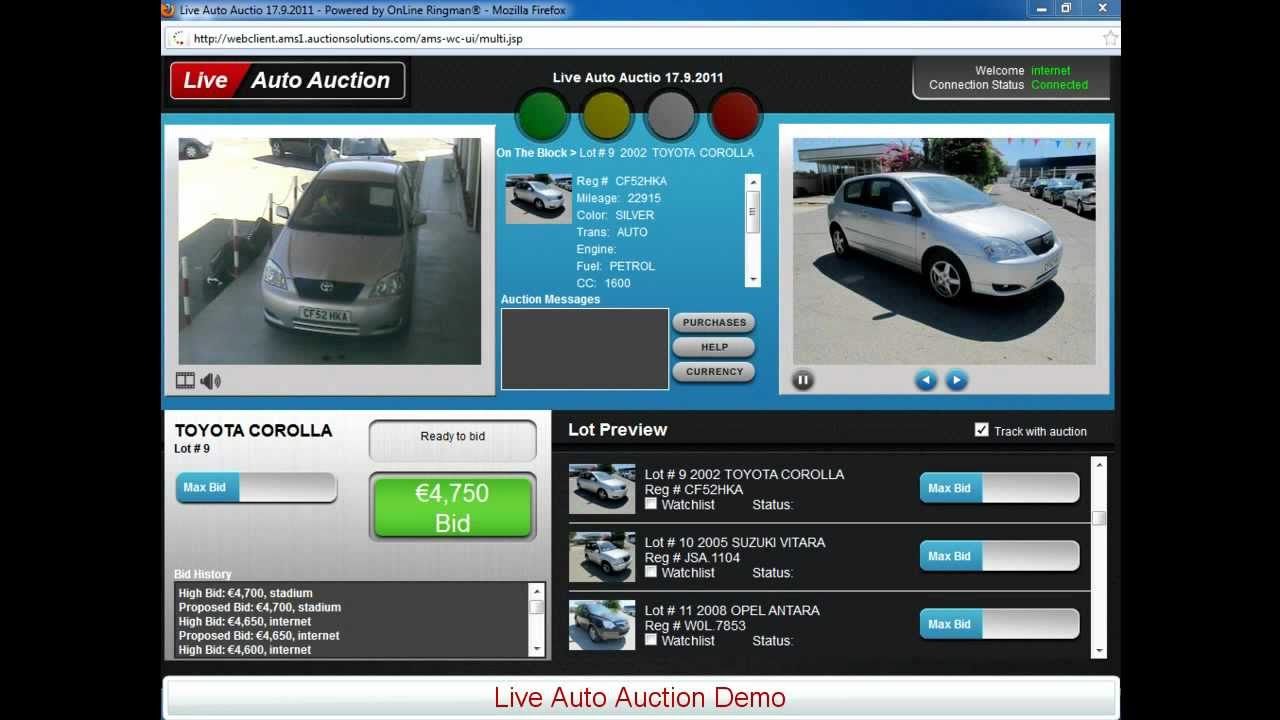This screenshot has width=1280, height=720.
Task: Click the Lot Preview scroll down arrow
Action: coord(1099,650)
